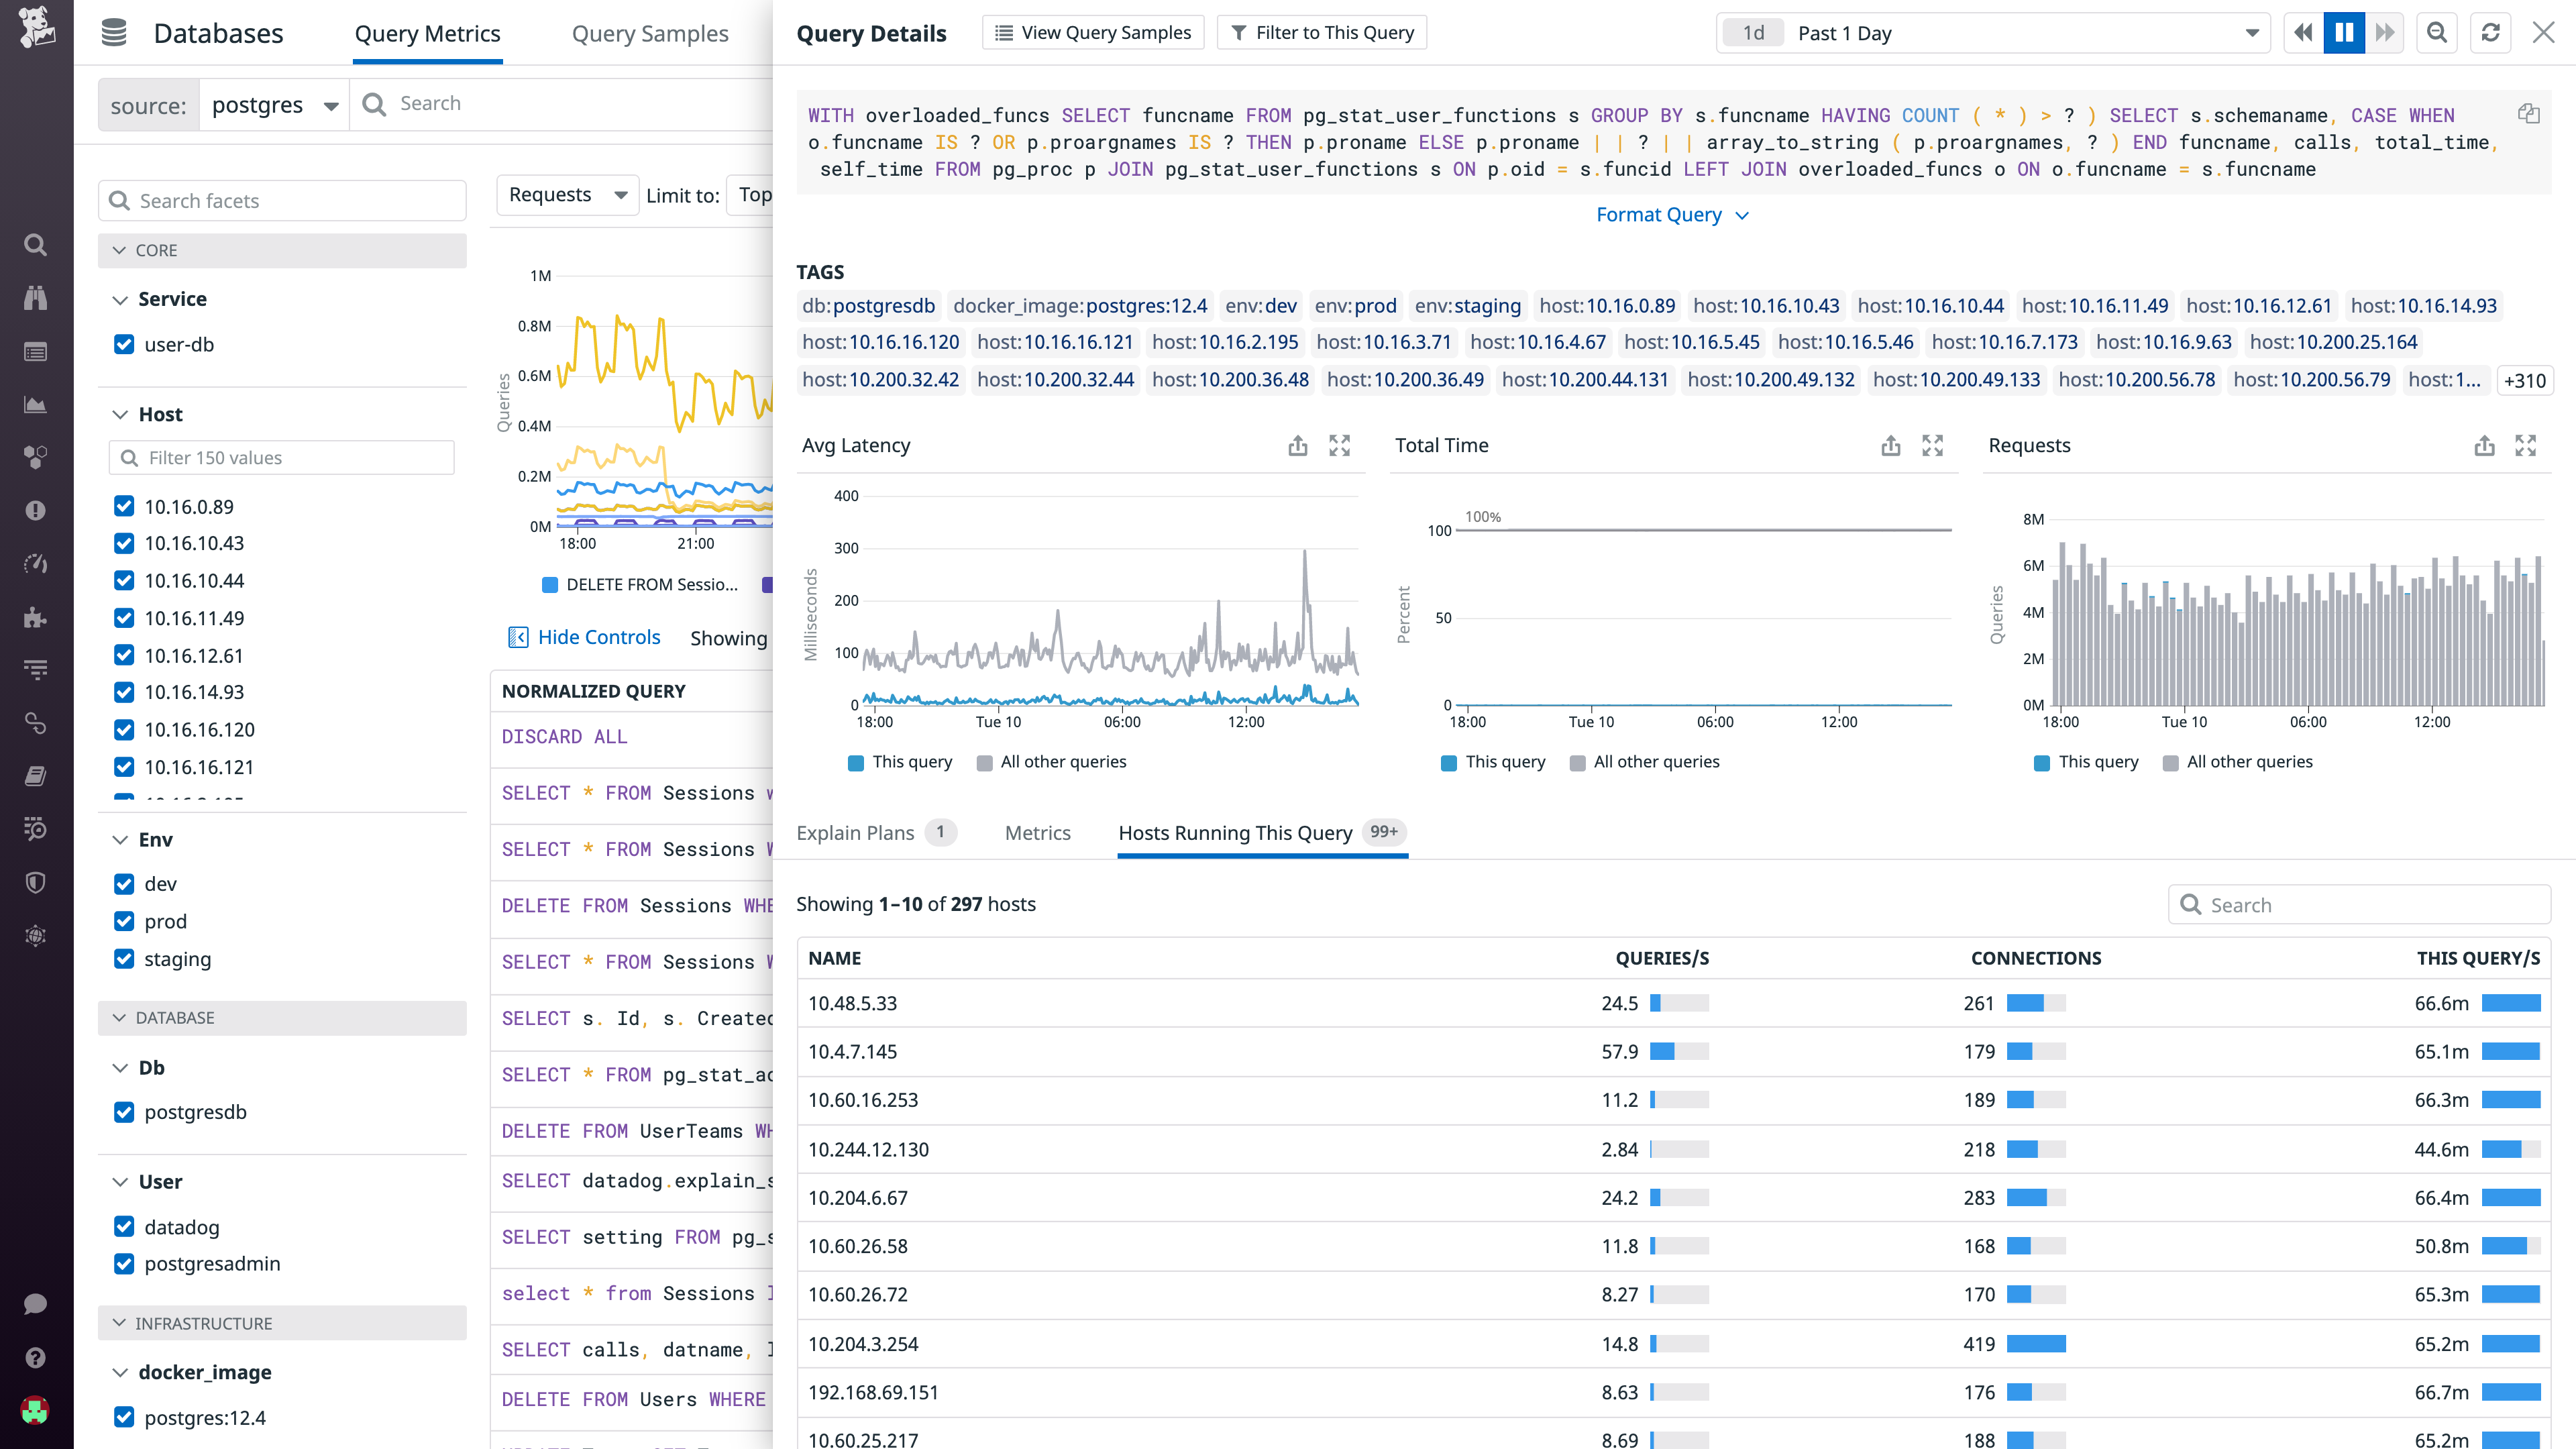Click Filter to This Query button
2576x1449 pixels.
coord(1322,32)
